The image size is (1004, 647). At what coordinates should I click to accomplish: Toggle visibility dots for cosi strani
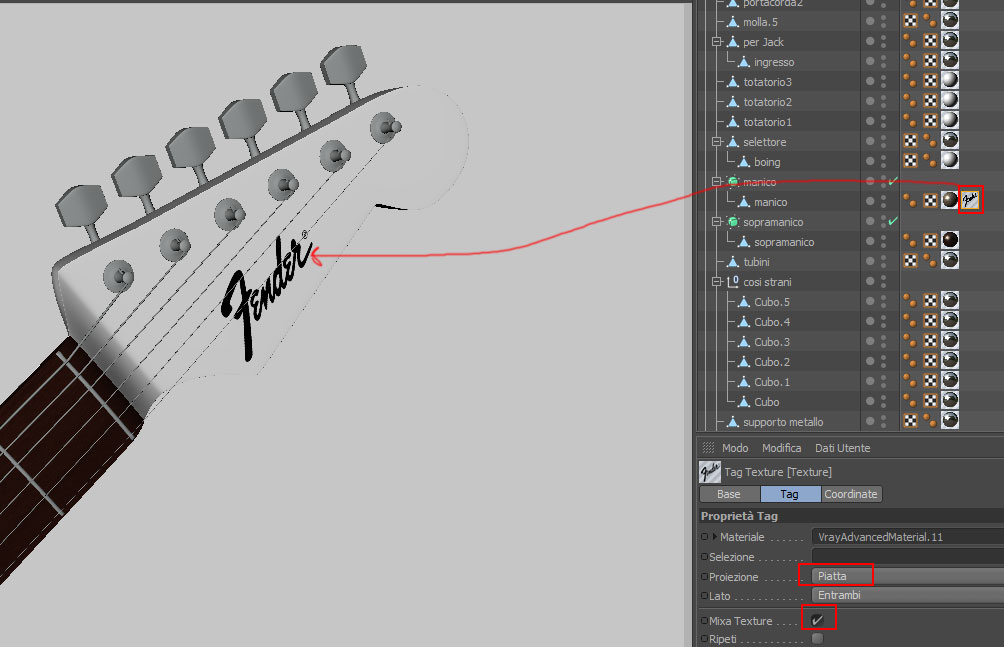coord(884,281)
